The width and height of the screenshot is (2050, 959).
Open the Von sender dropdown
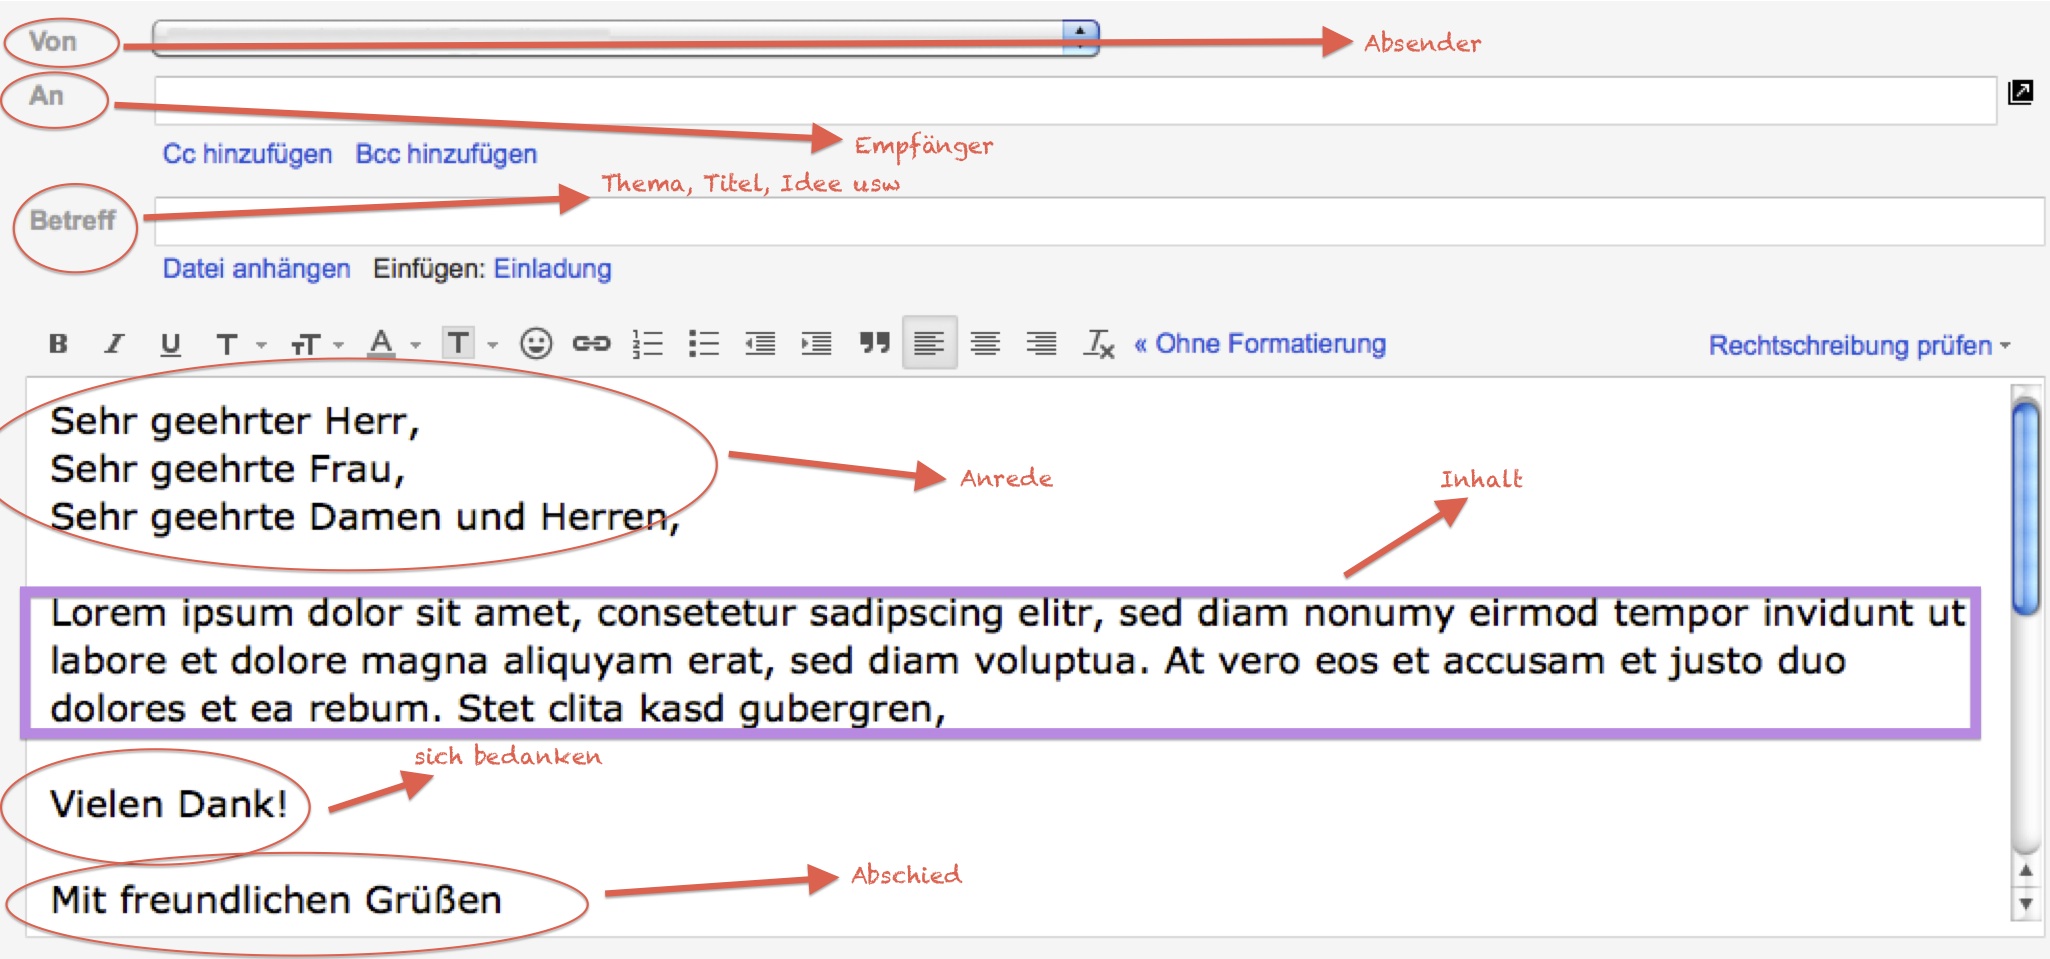pos(626,38)
